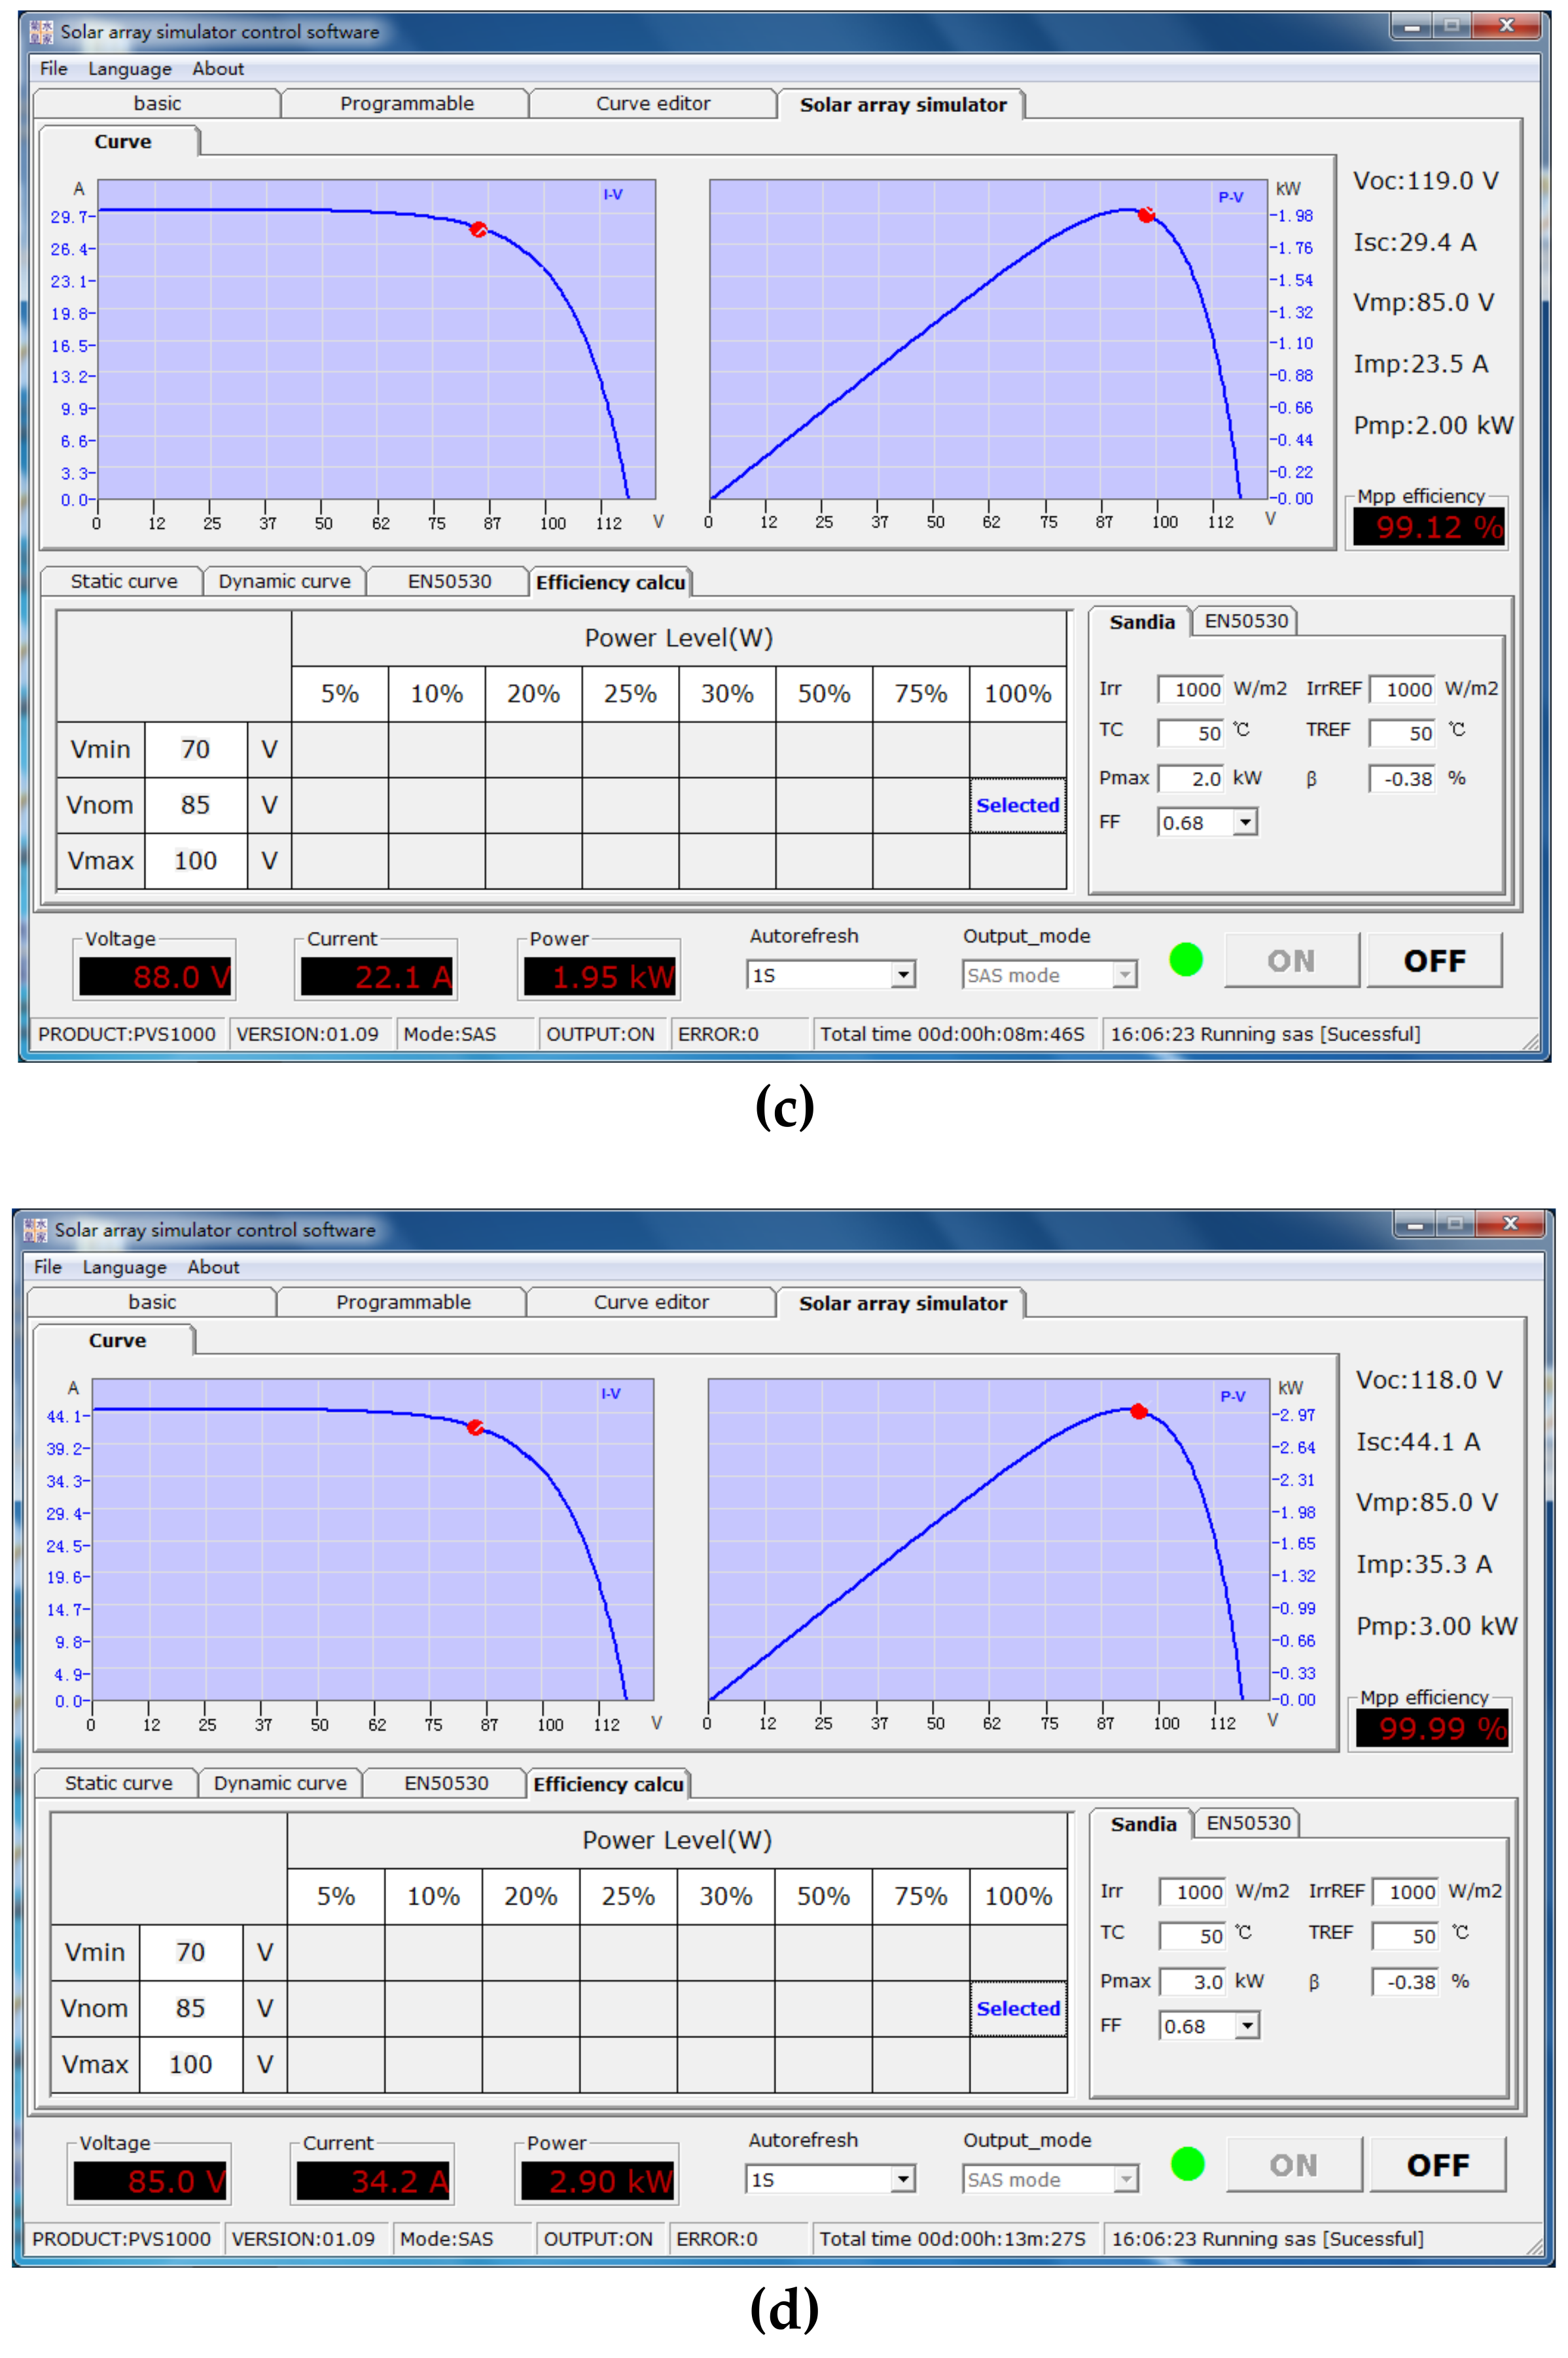Click Vmax row 50% cell in top window
The width and height of the screenshot is (1568, 2358).
click(824, 861)
